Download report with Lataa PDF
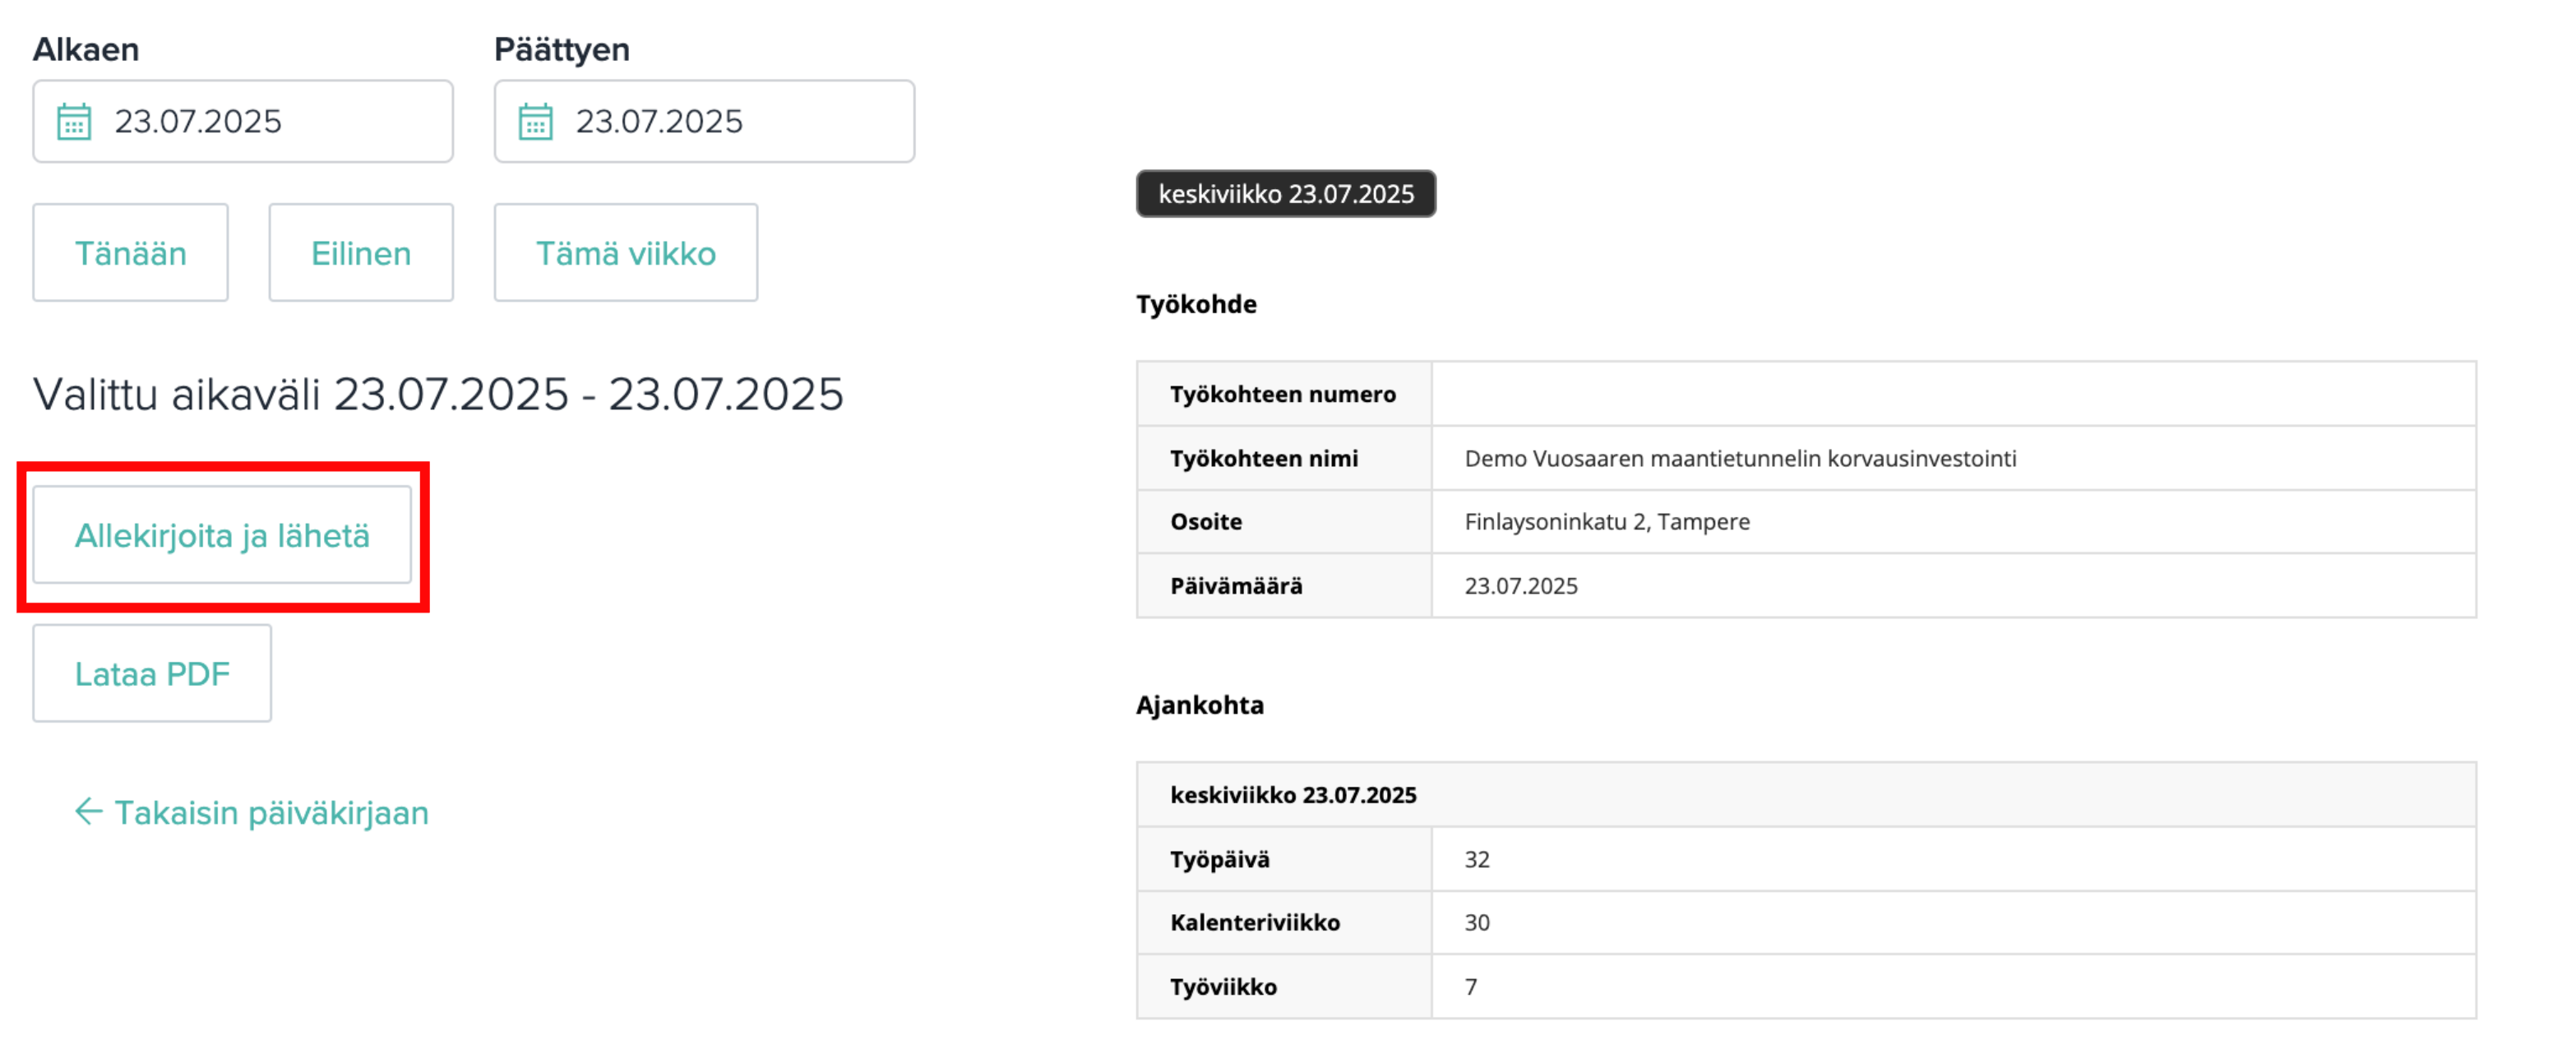Screen dimensions: 2576x1049 tap(152, 673)
